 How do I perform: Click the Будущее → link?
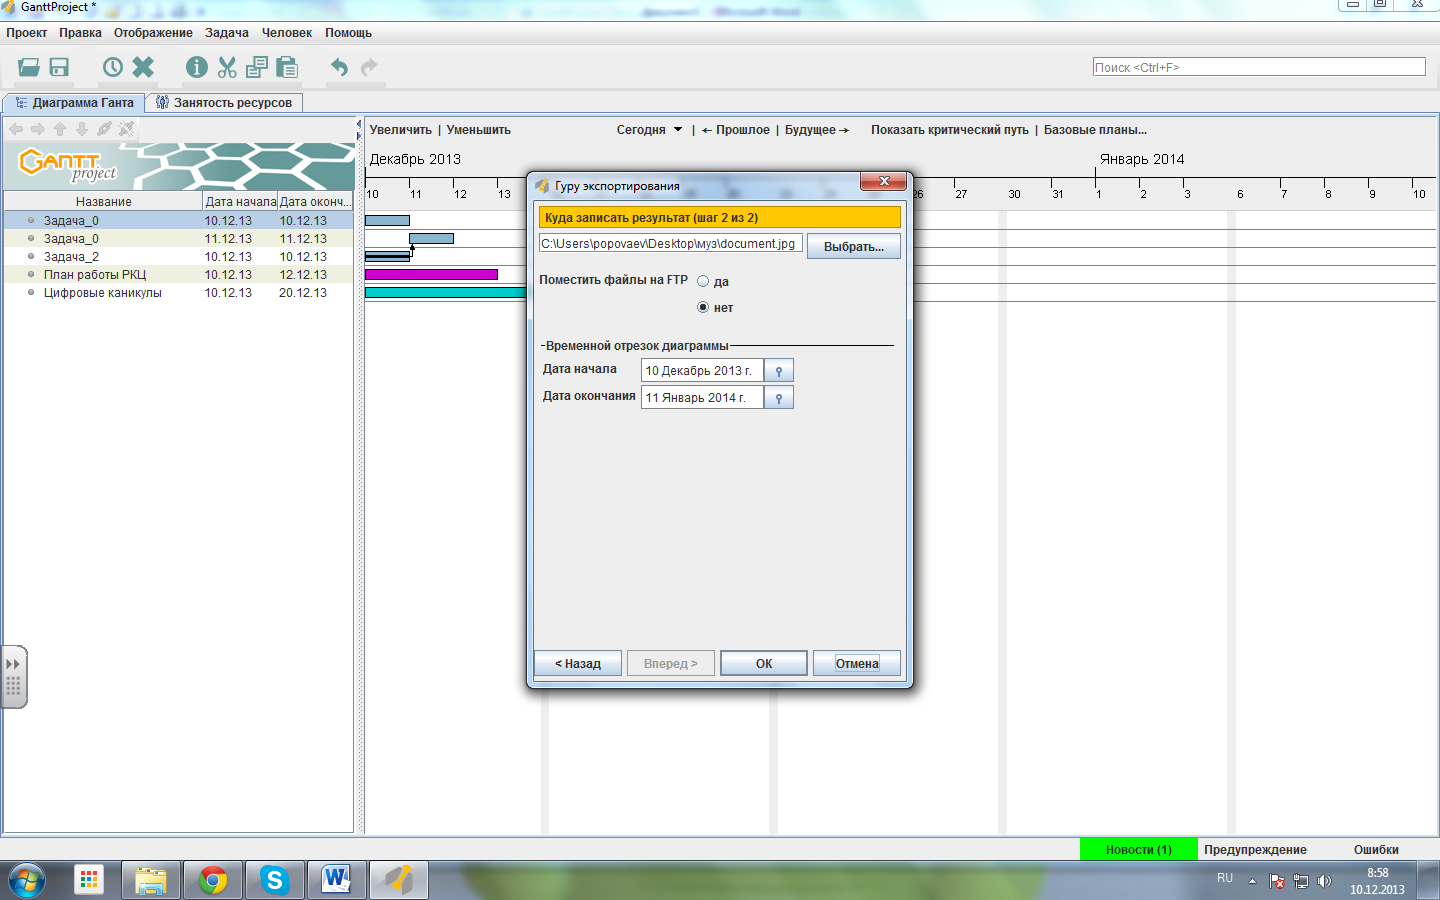[x=817, y=130]
